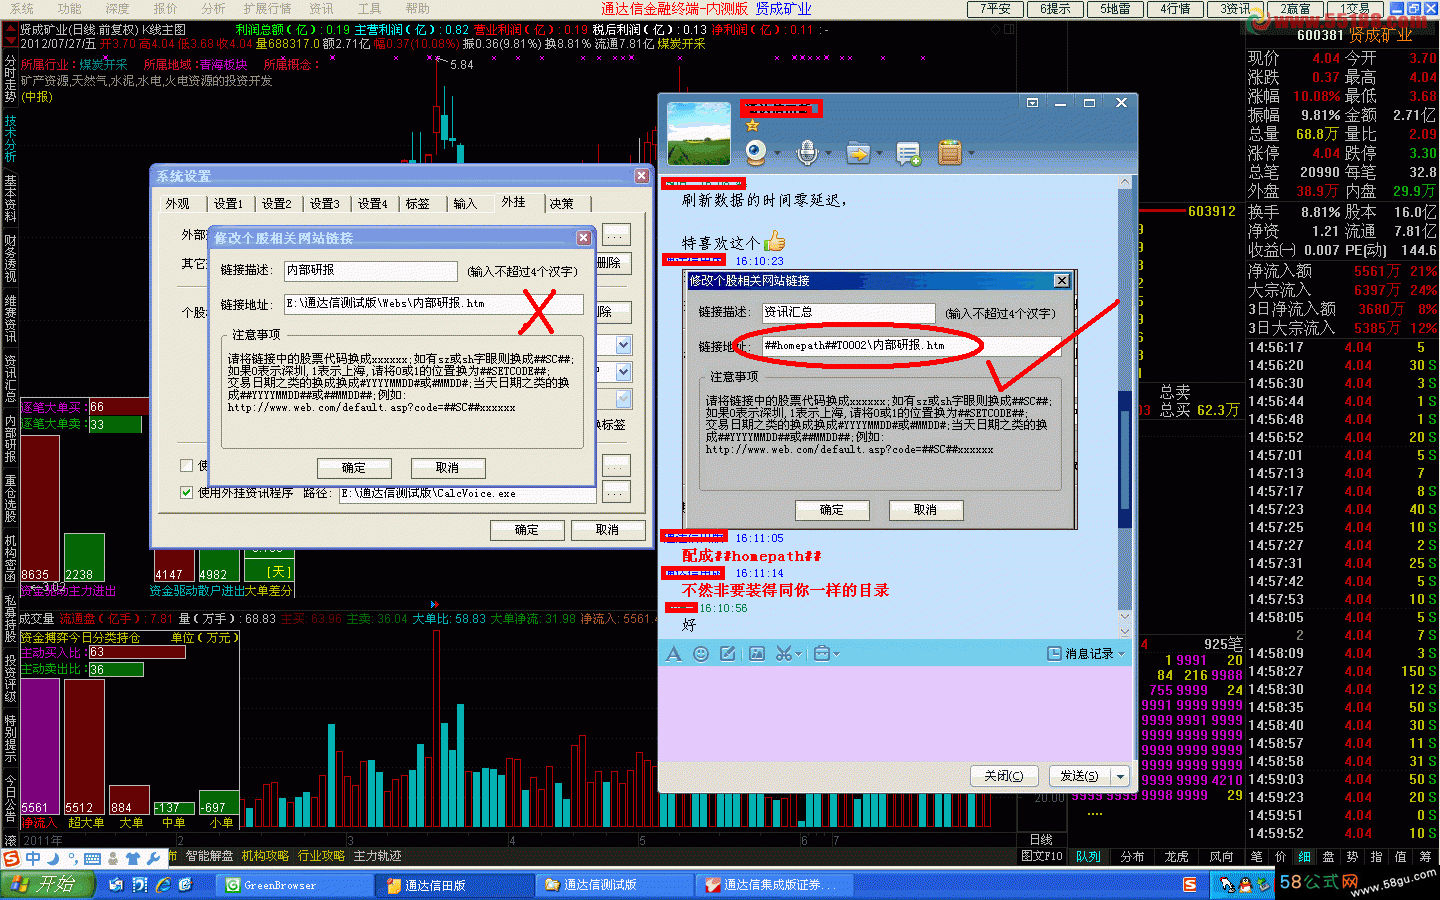This screenshot has width=1440, height=900.
Task: Open chat window title bar menu arrow
Action: coord(1032,102)
